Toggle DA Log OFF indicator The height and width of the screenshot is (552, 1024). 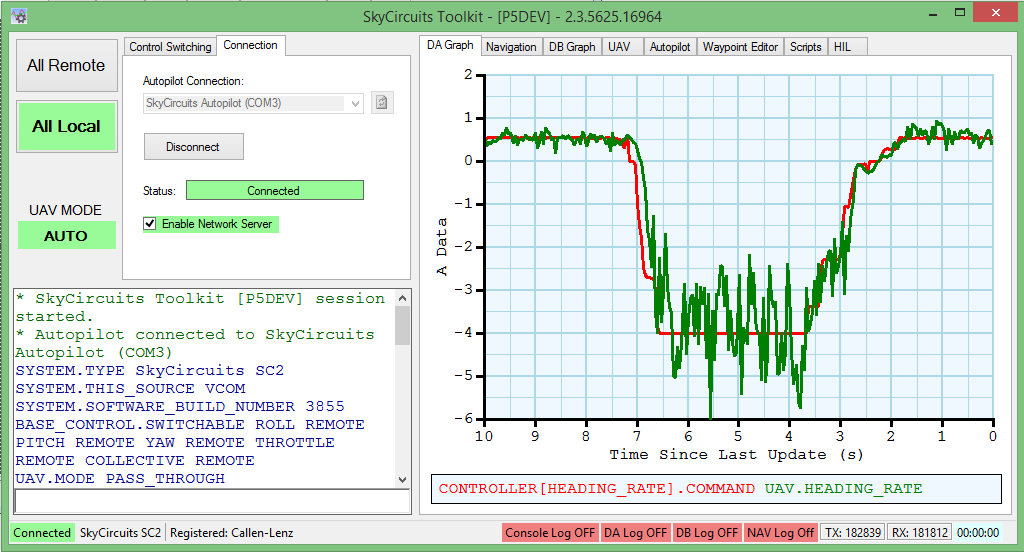click(635, 533)
